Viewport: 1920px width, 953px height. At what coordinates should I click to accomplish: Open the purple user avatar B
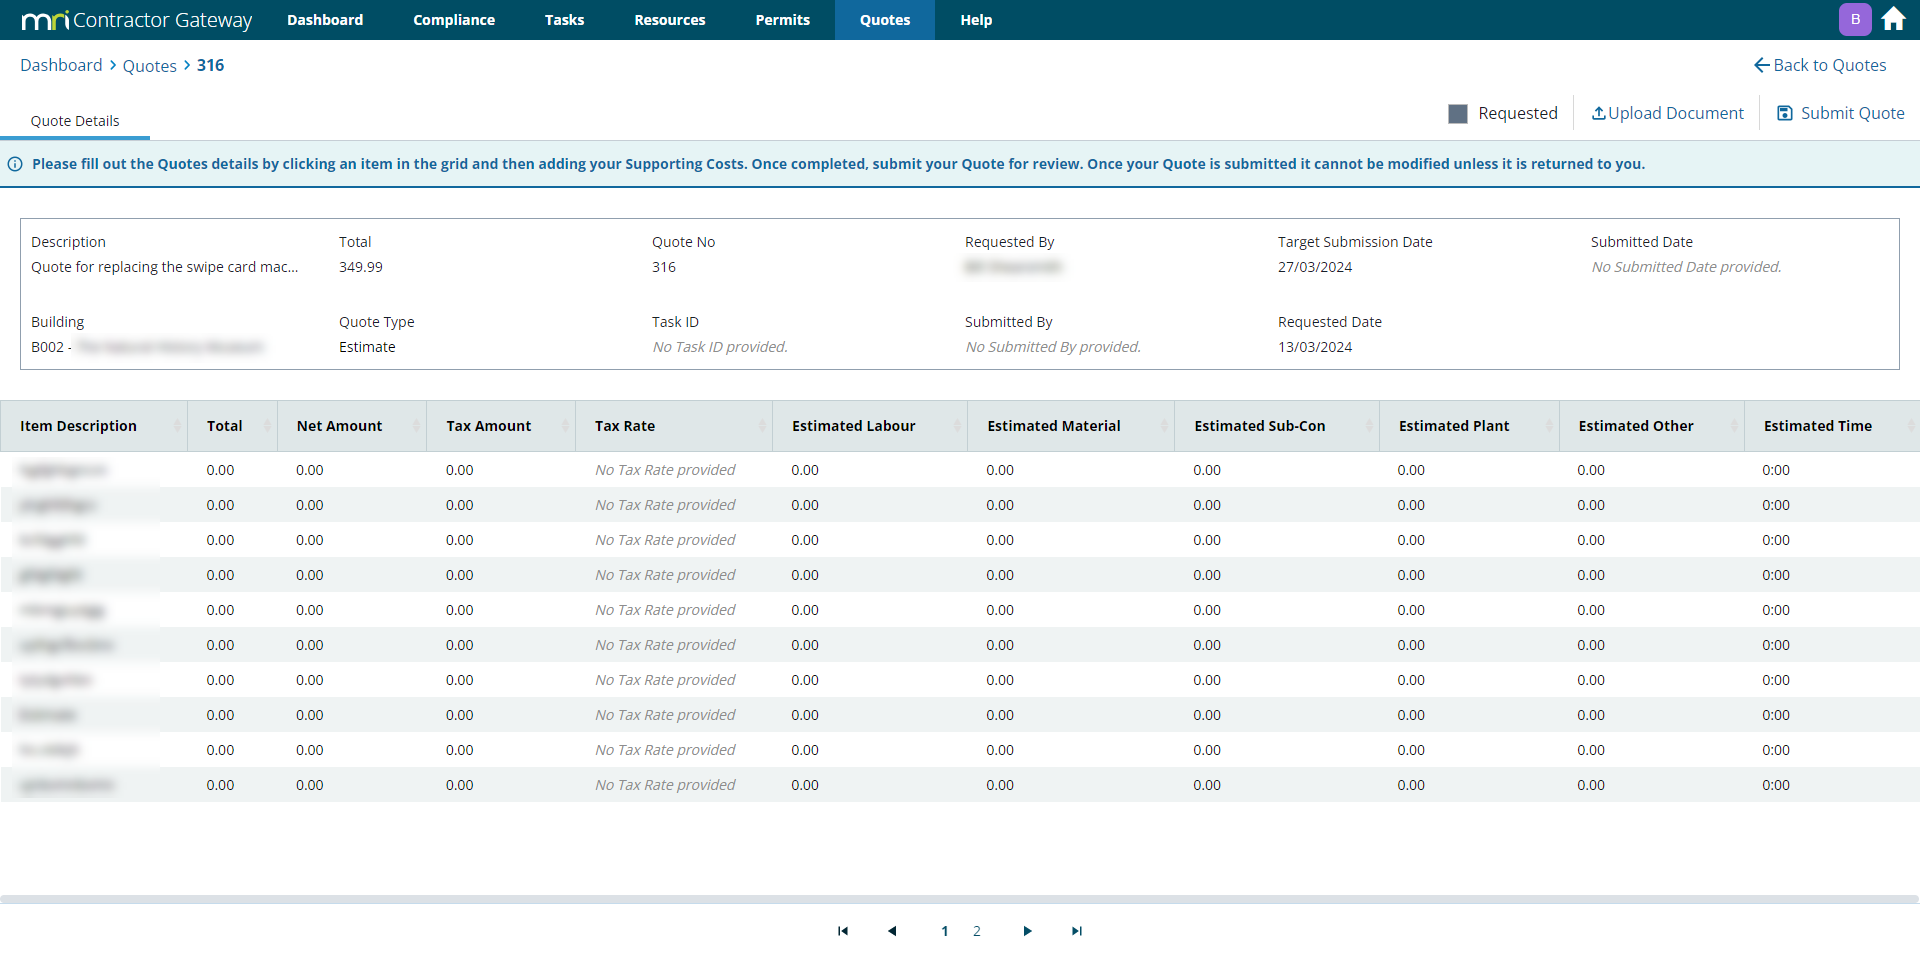tap(1855, 19)
